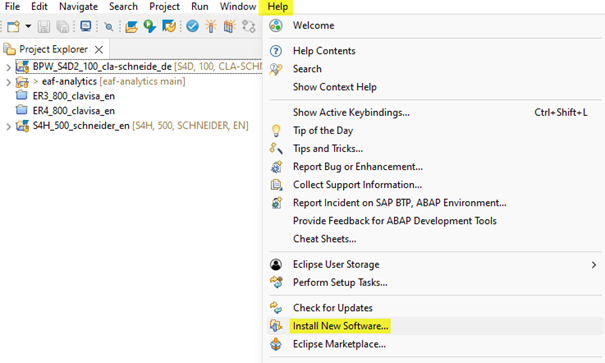Screen dimensions: 605x363
Task: Select the Project Explorer tab
Action: click(x=54, y=49)
